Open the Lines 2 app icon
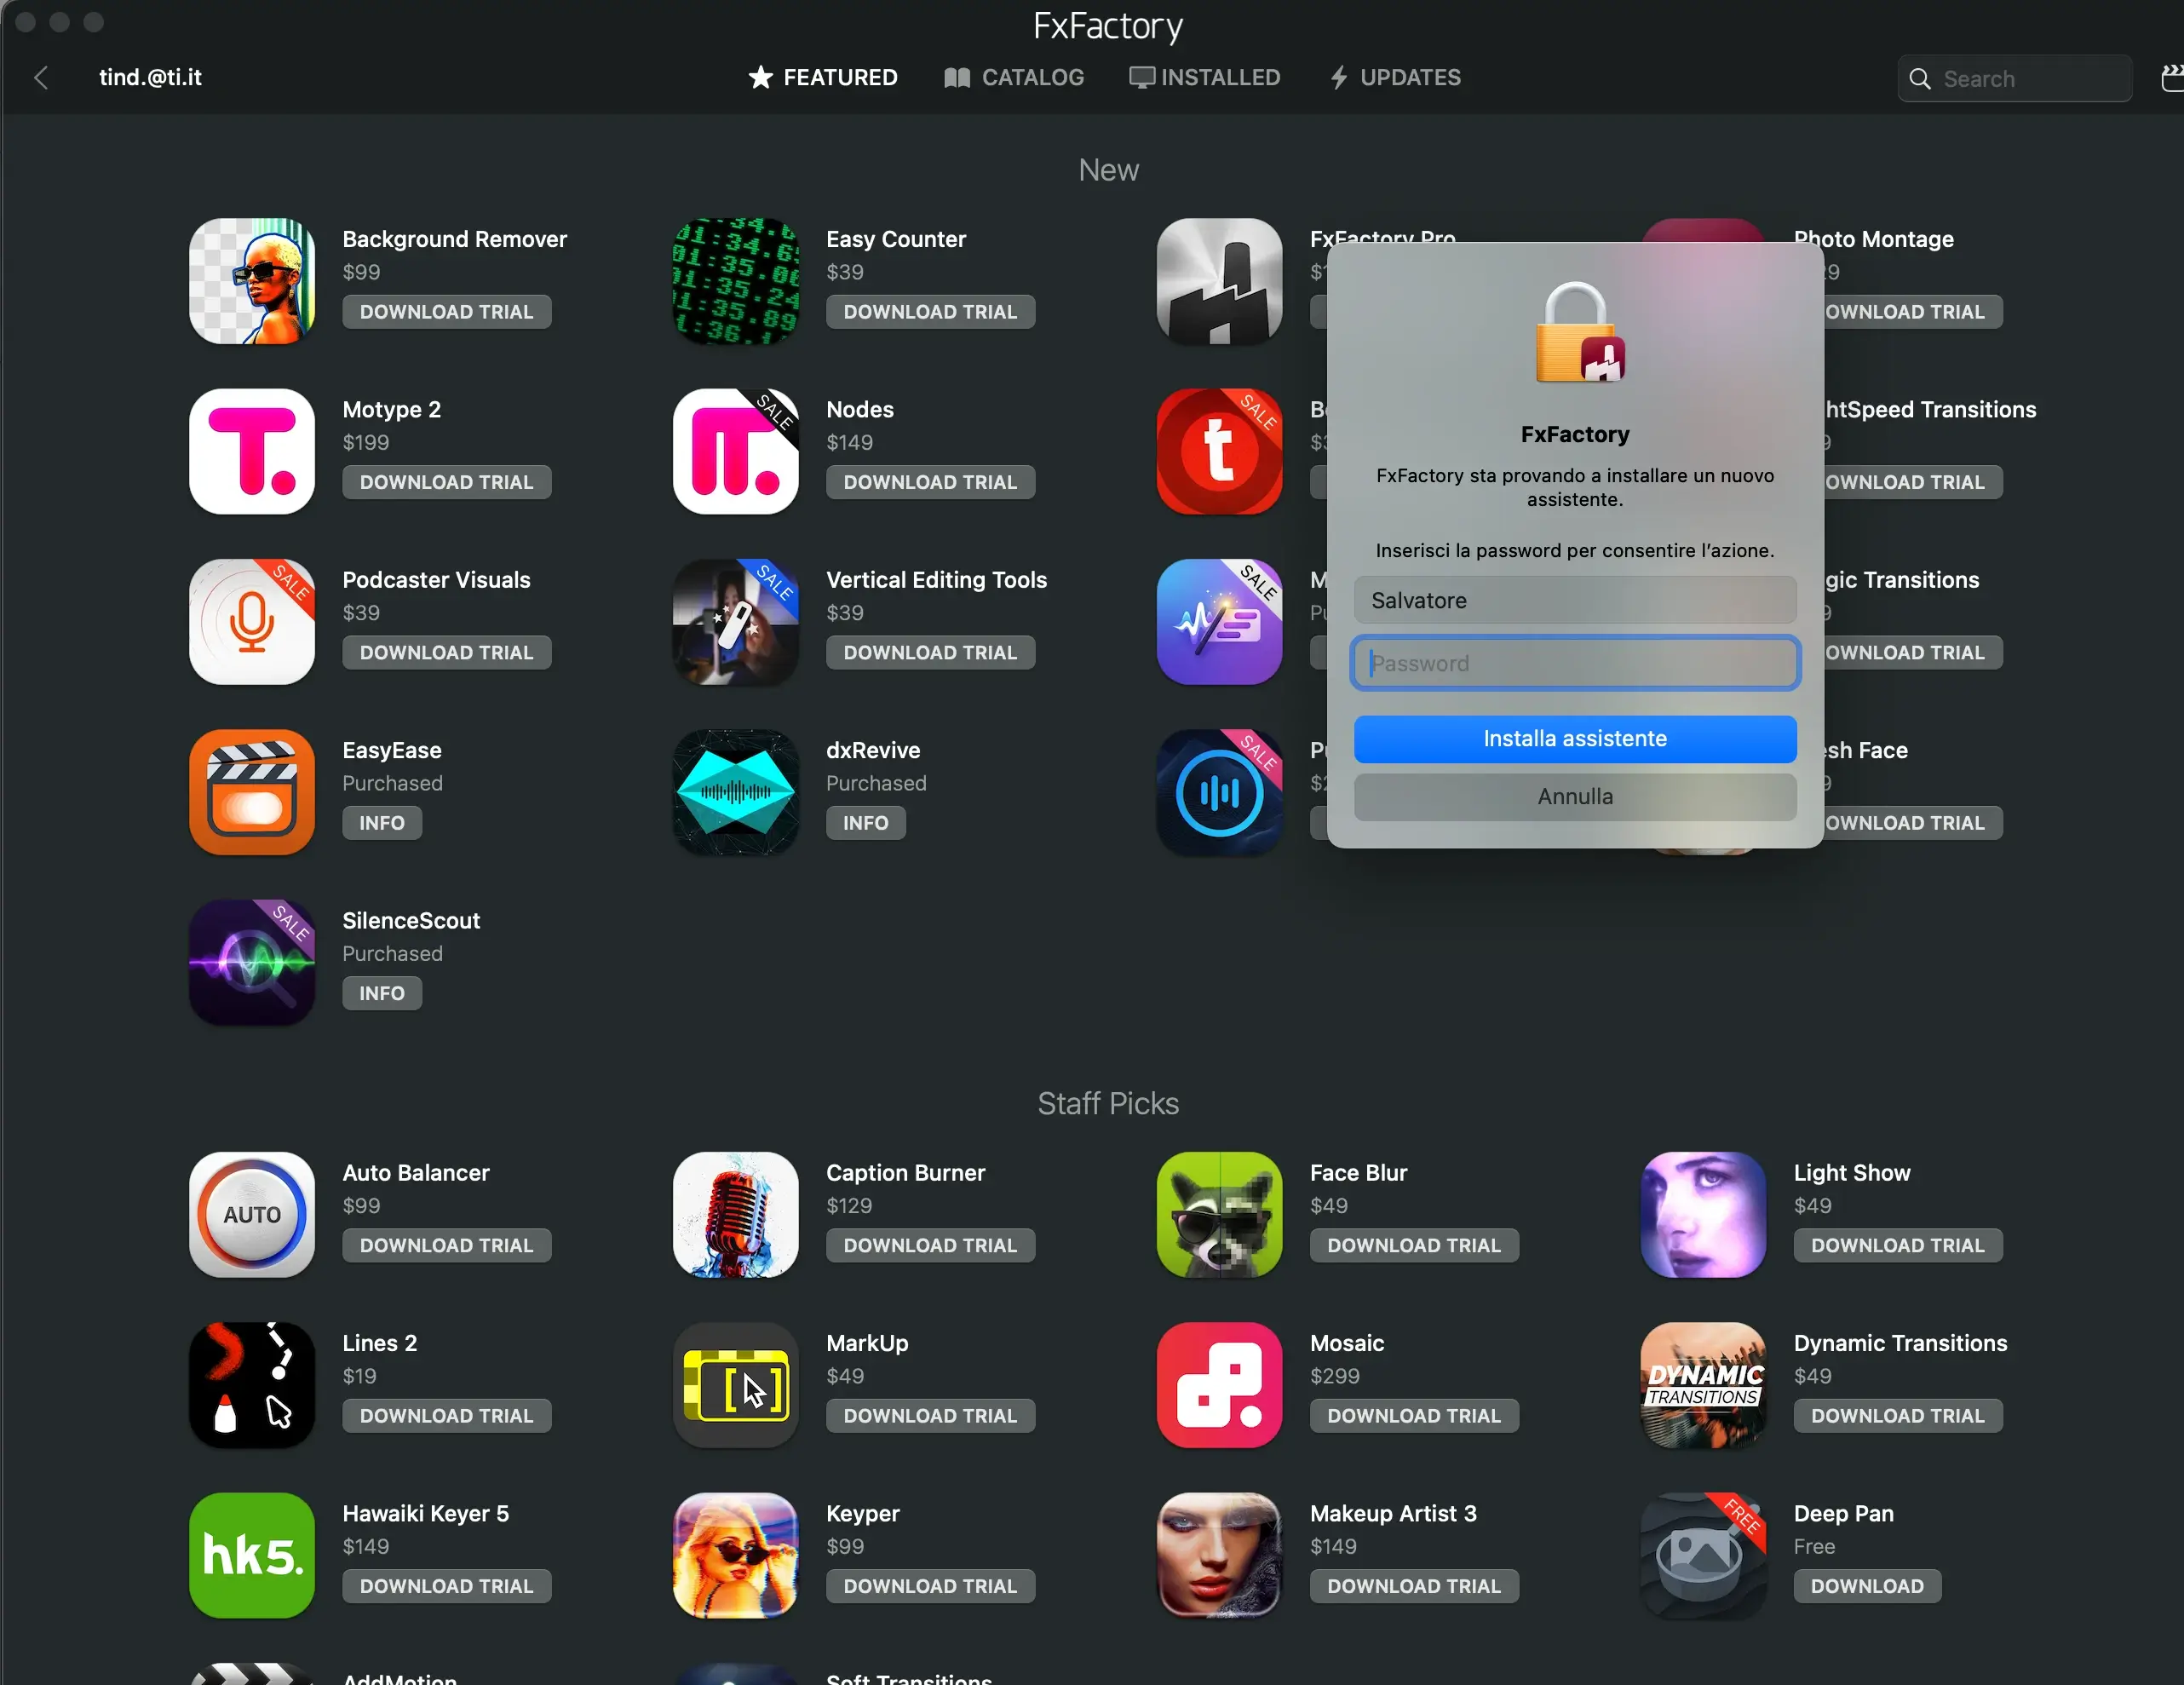2184x1685 pixels. point(252,1385)
